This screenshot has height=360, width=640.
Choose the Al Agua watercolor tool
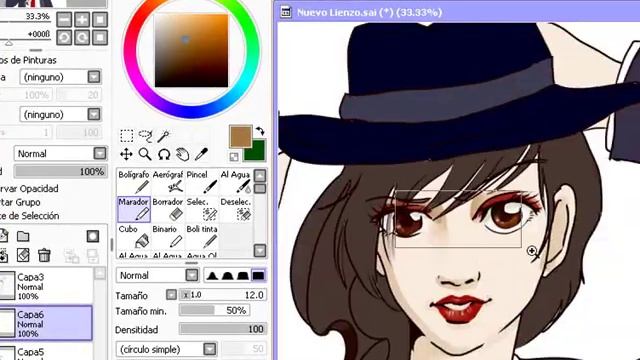pos(236,182)
